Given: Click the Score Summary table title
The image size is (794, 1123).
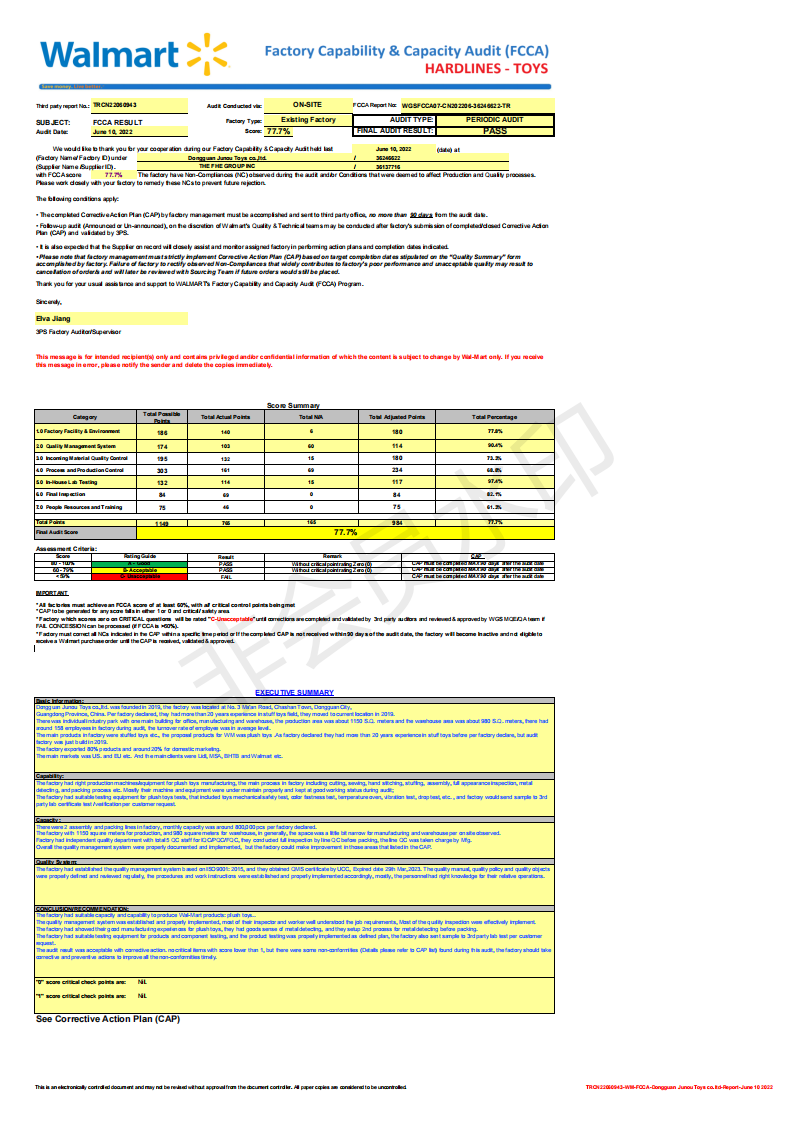Looking at the screenshot, I should 294,405.
